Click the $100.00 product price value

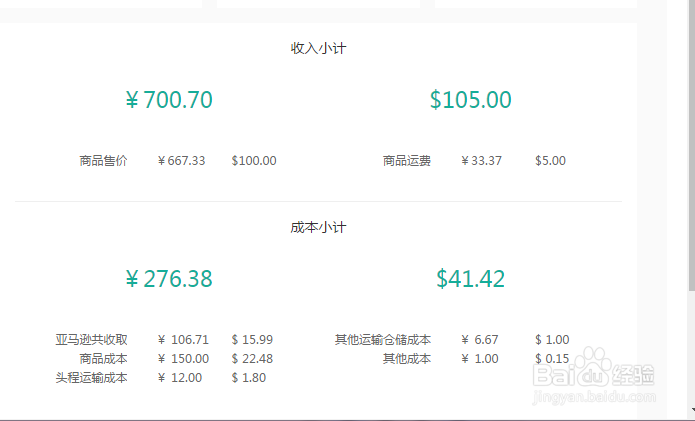tap(254, 160)
